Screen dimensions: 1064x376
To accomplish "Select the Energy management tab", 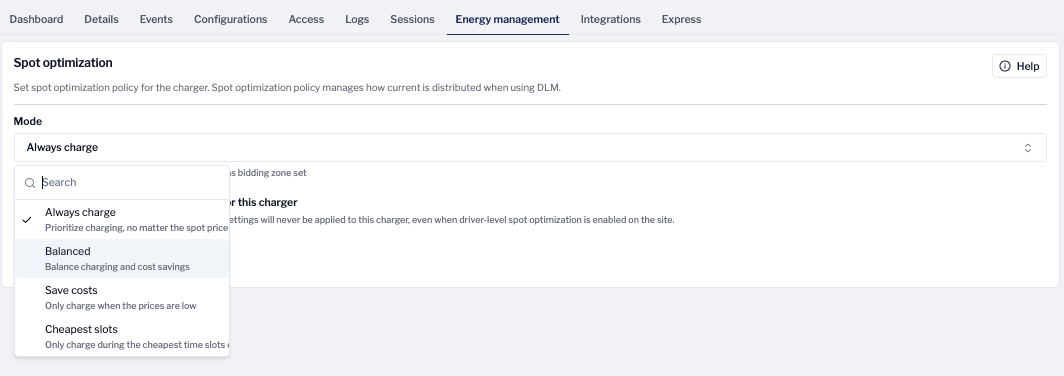I will click(508, 19).
